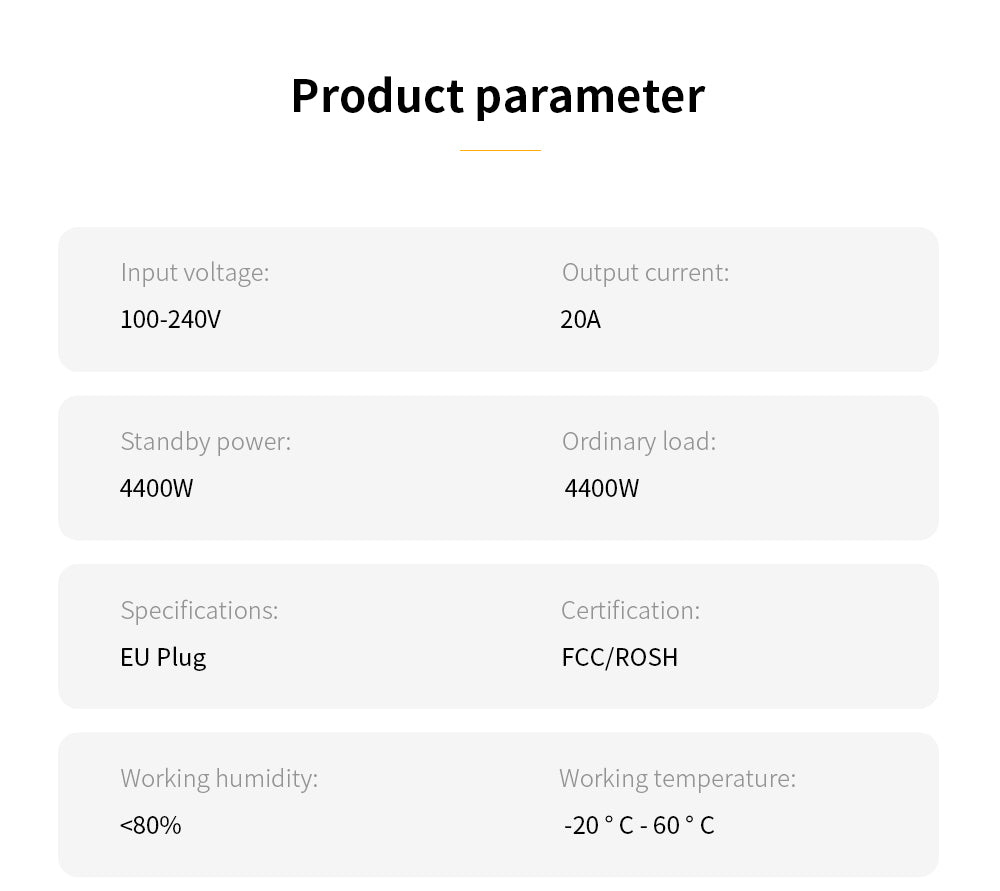Select the 'Working temperature:' label
The image size is (1000, 891).
pyautogui.click(x=677, y=778)
